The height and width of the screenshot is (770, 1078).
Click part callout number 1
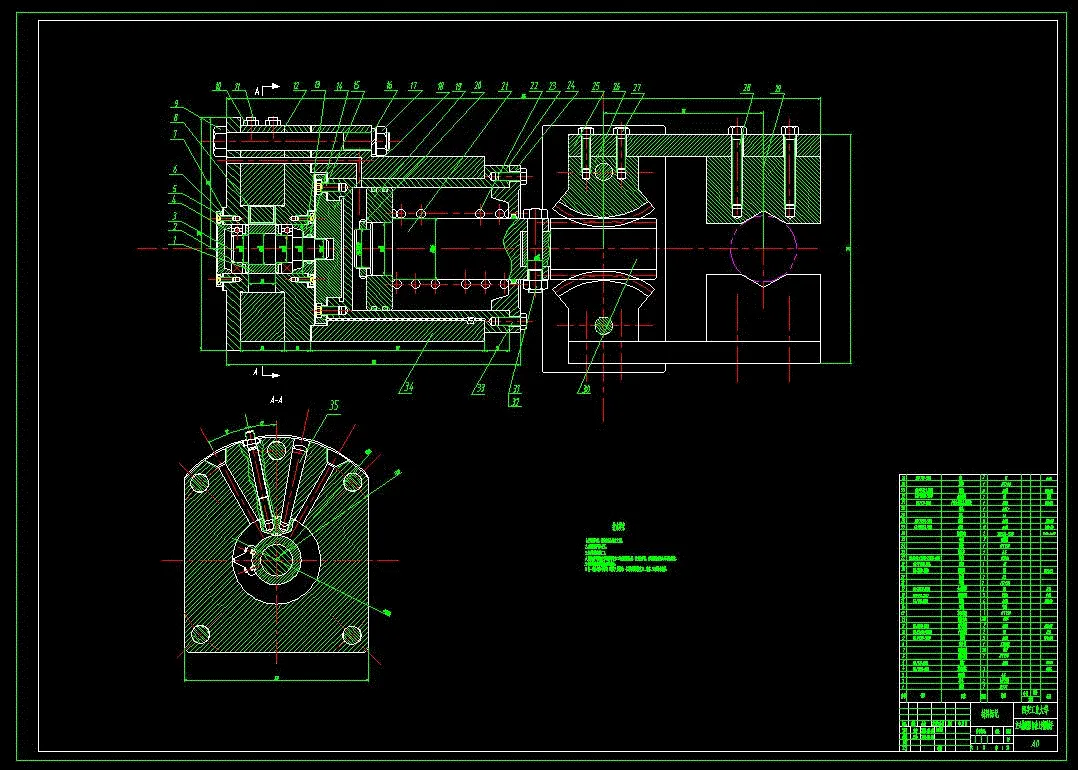pyautogui.click(x=175, y=241)
